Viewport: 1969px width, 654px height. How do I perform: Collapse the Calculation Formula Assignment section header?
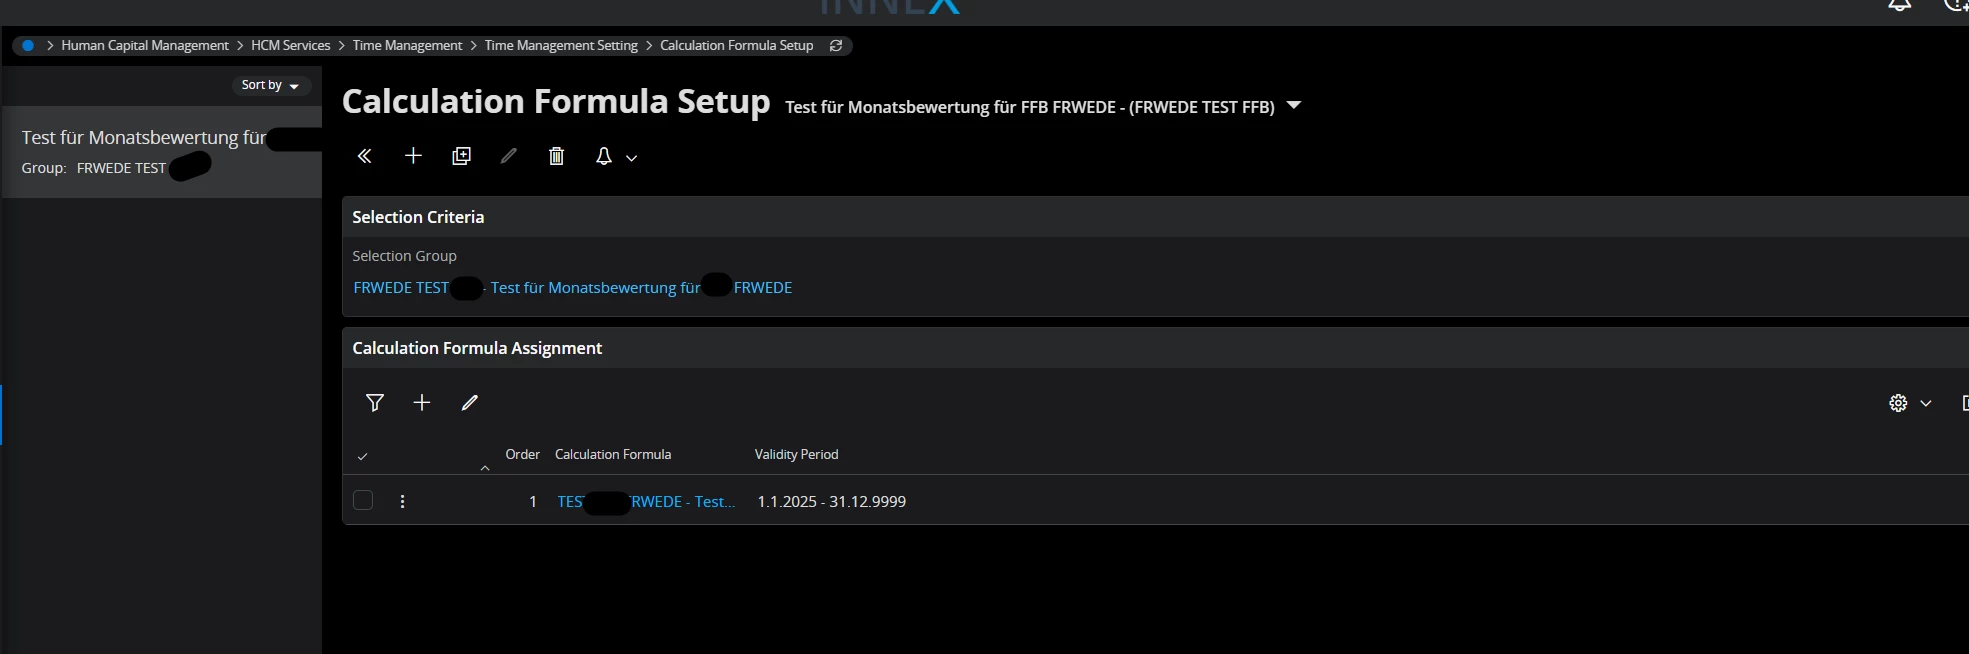click(1155, 348)
